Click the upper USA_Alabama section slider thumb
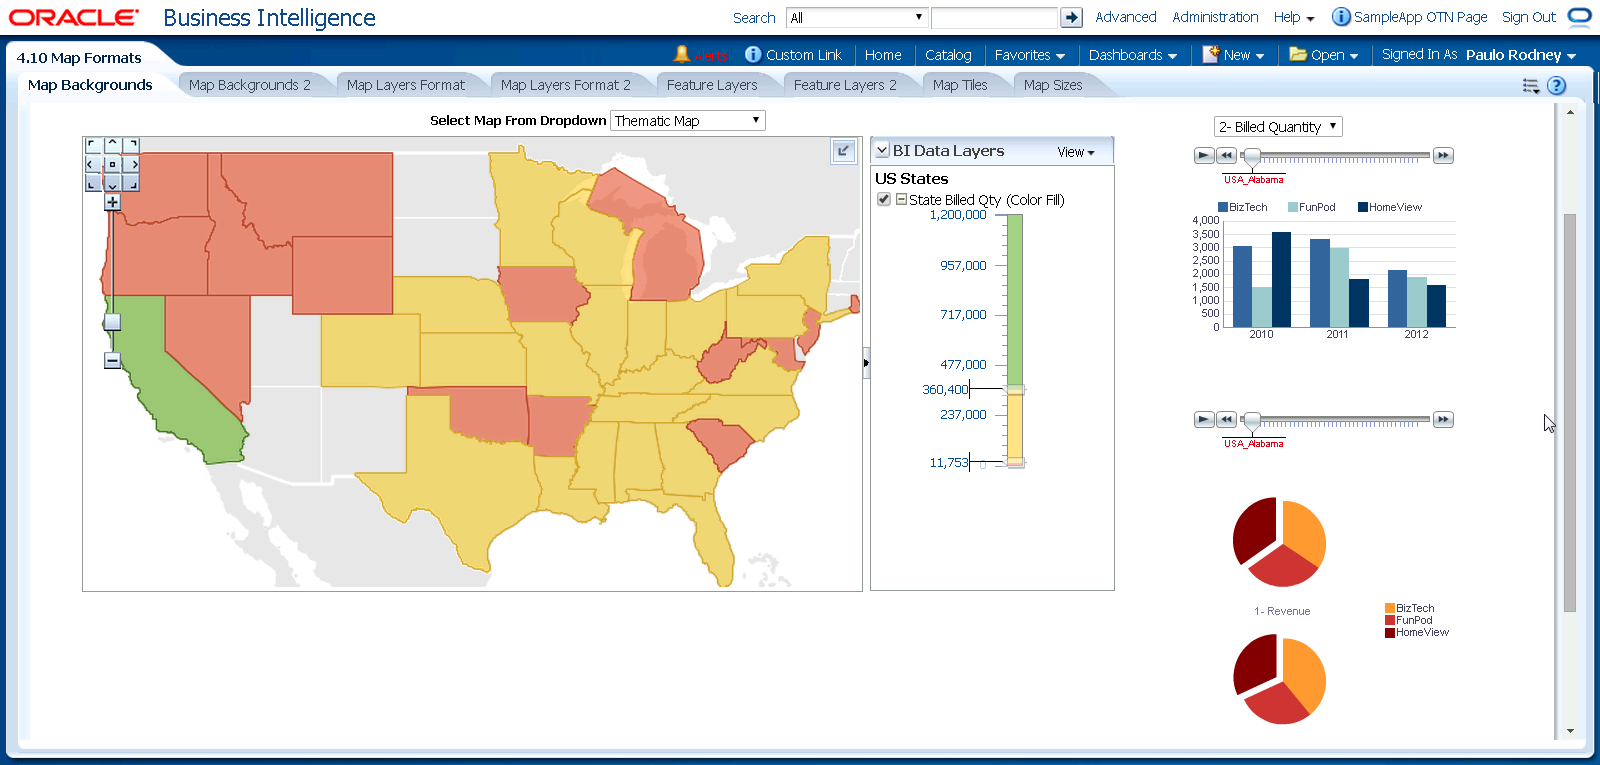The width and height of the screenshot is (1600, 765). [1252, 157]
